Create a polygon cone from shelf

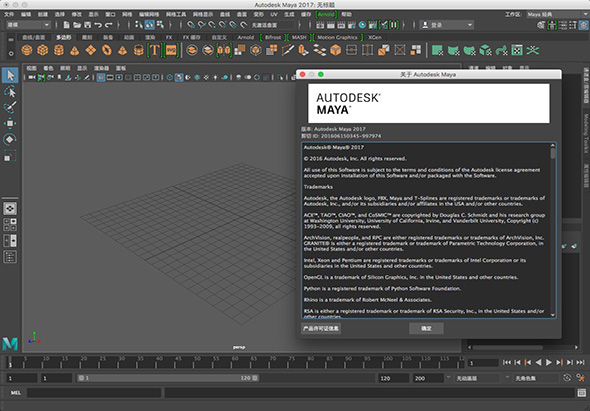[x=75, y=50]
